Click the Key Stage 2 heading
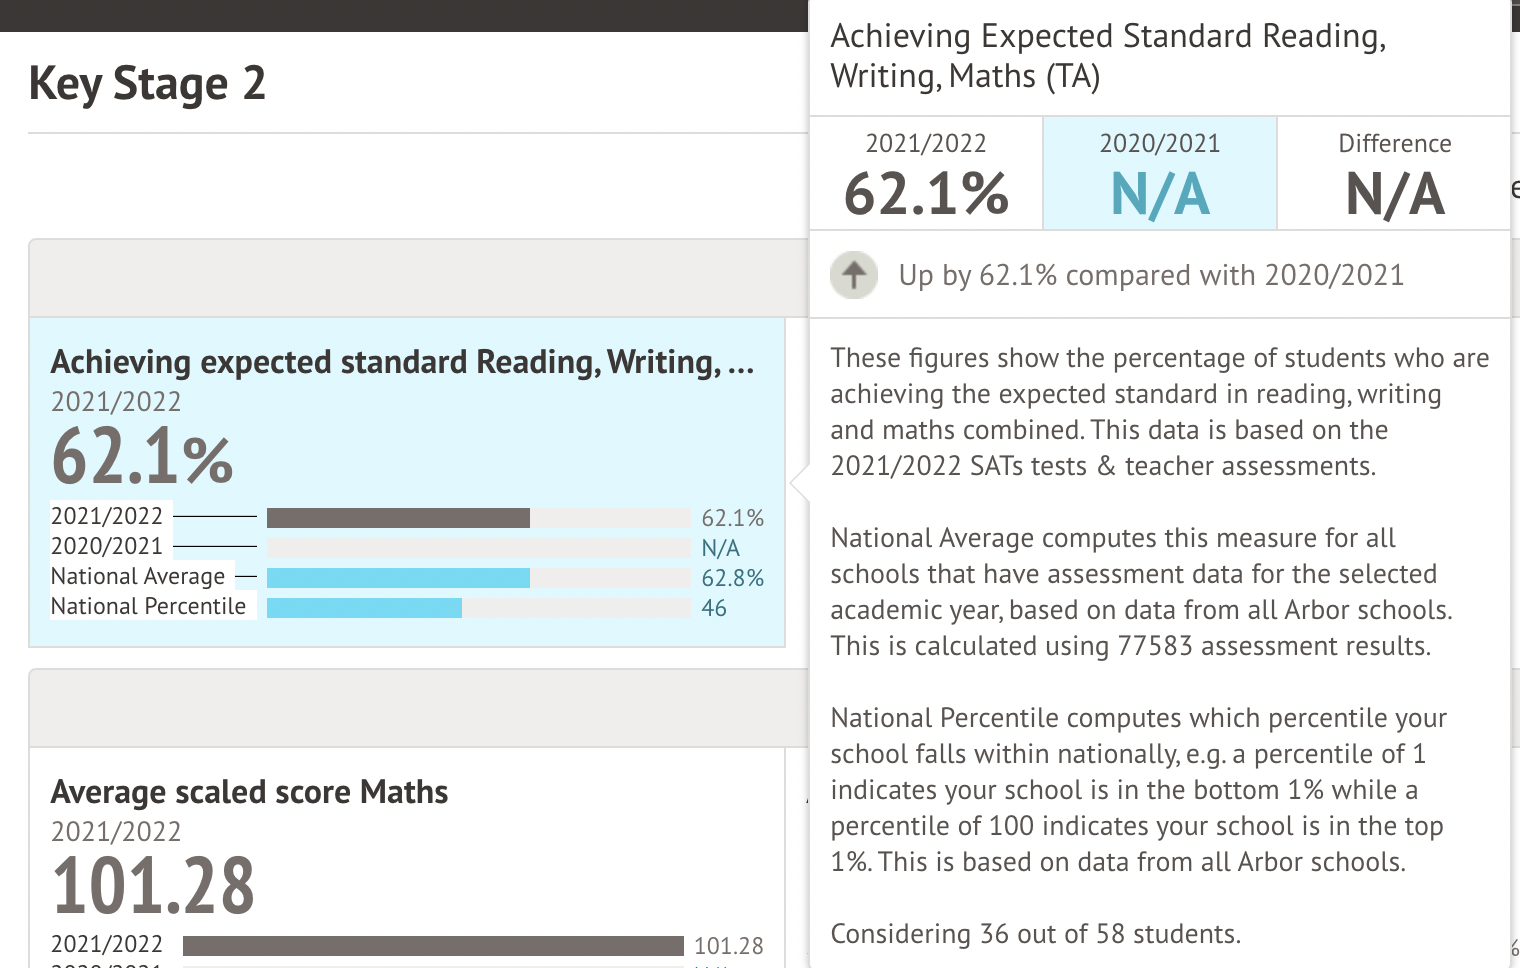Viewport: 1520px width, 968px height. (147, 83)
